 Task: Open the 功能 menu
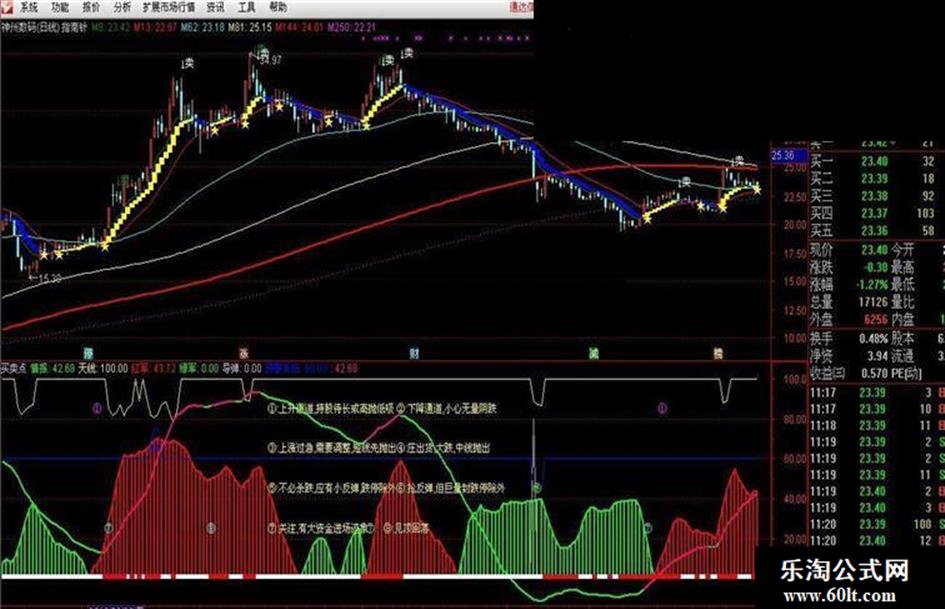pyautogui.click(x=60, y=7)
